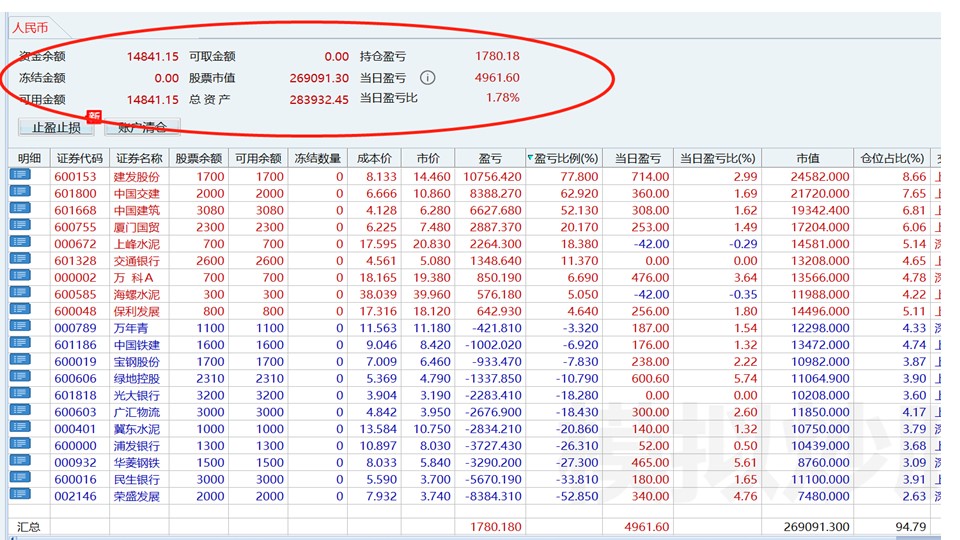Open detail icon for 绿地控股 row
The image size is (960, 540).
coord(20,377)
